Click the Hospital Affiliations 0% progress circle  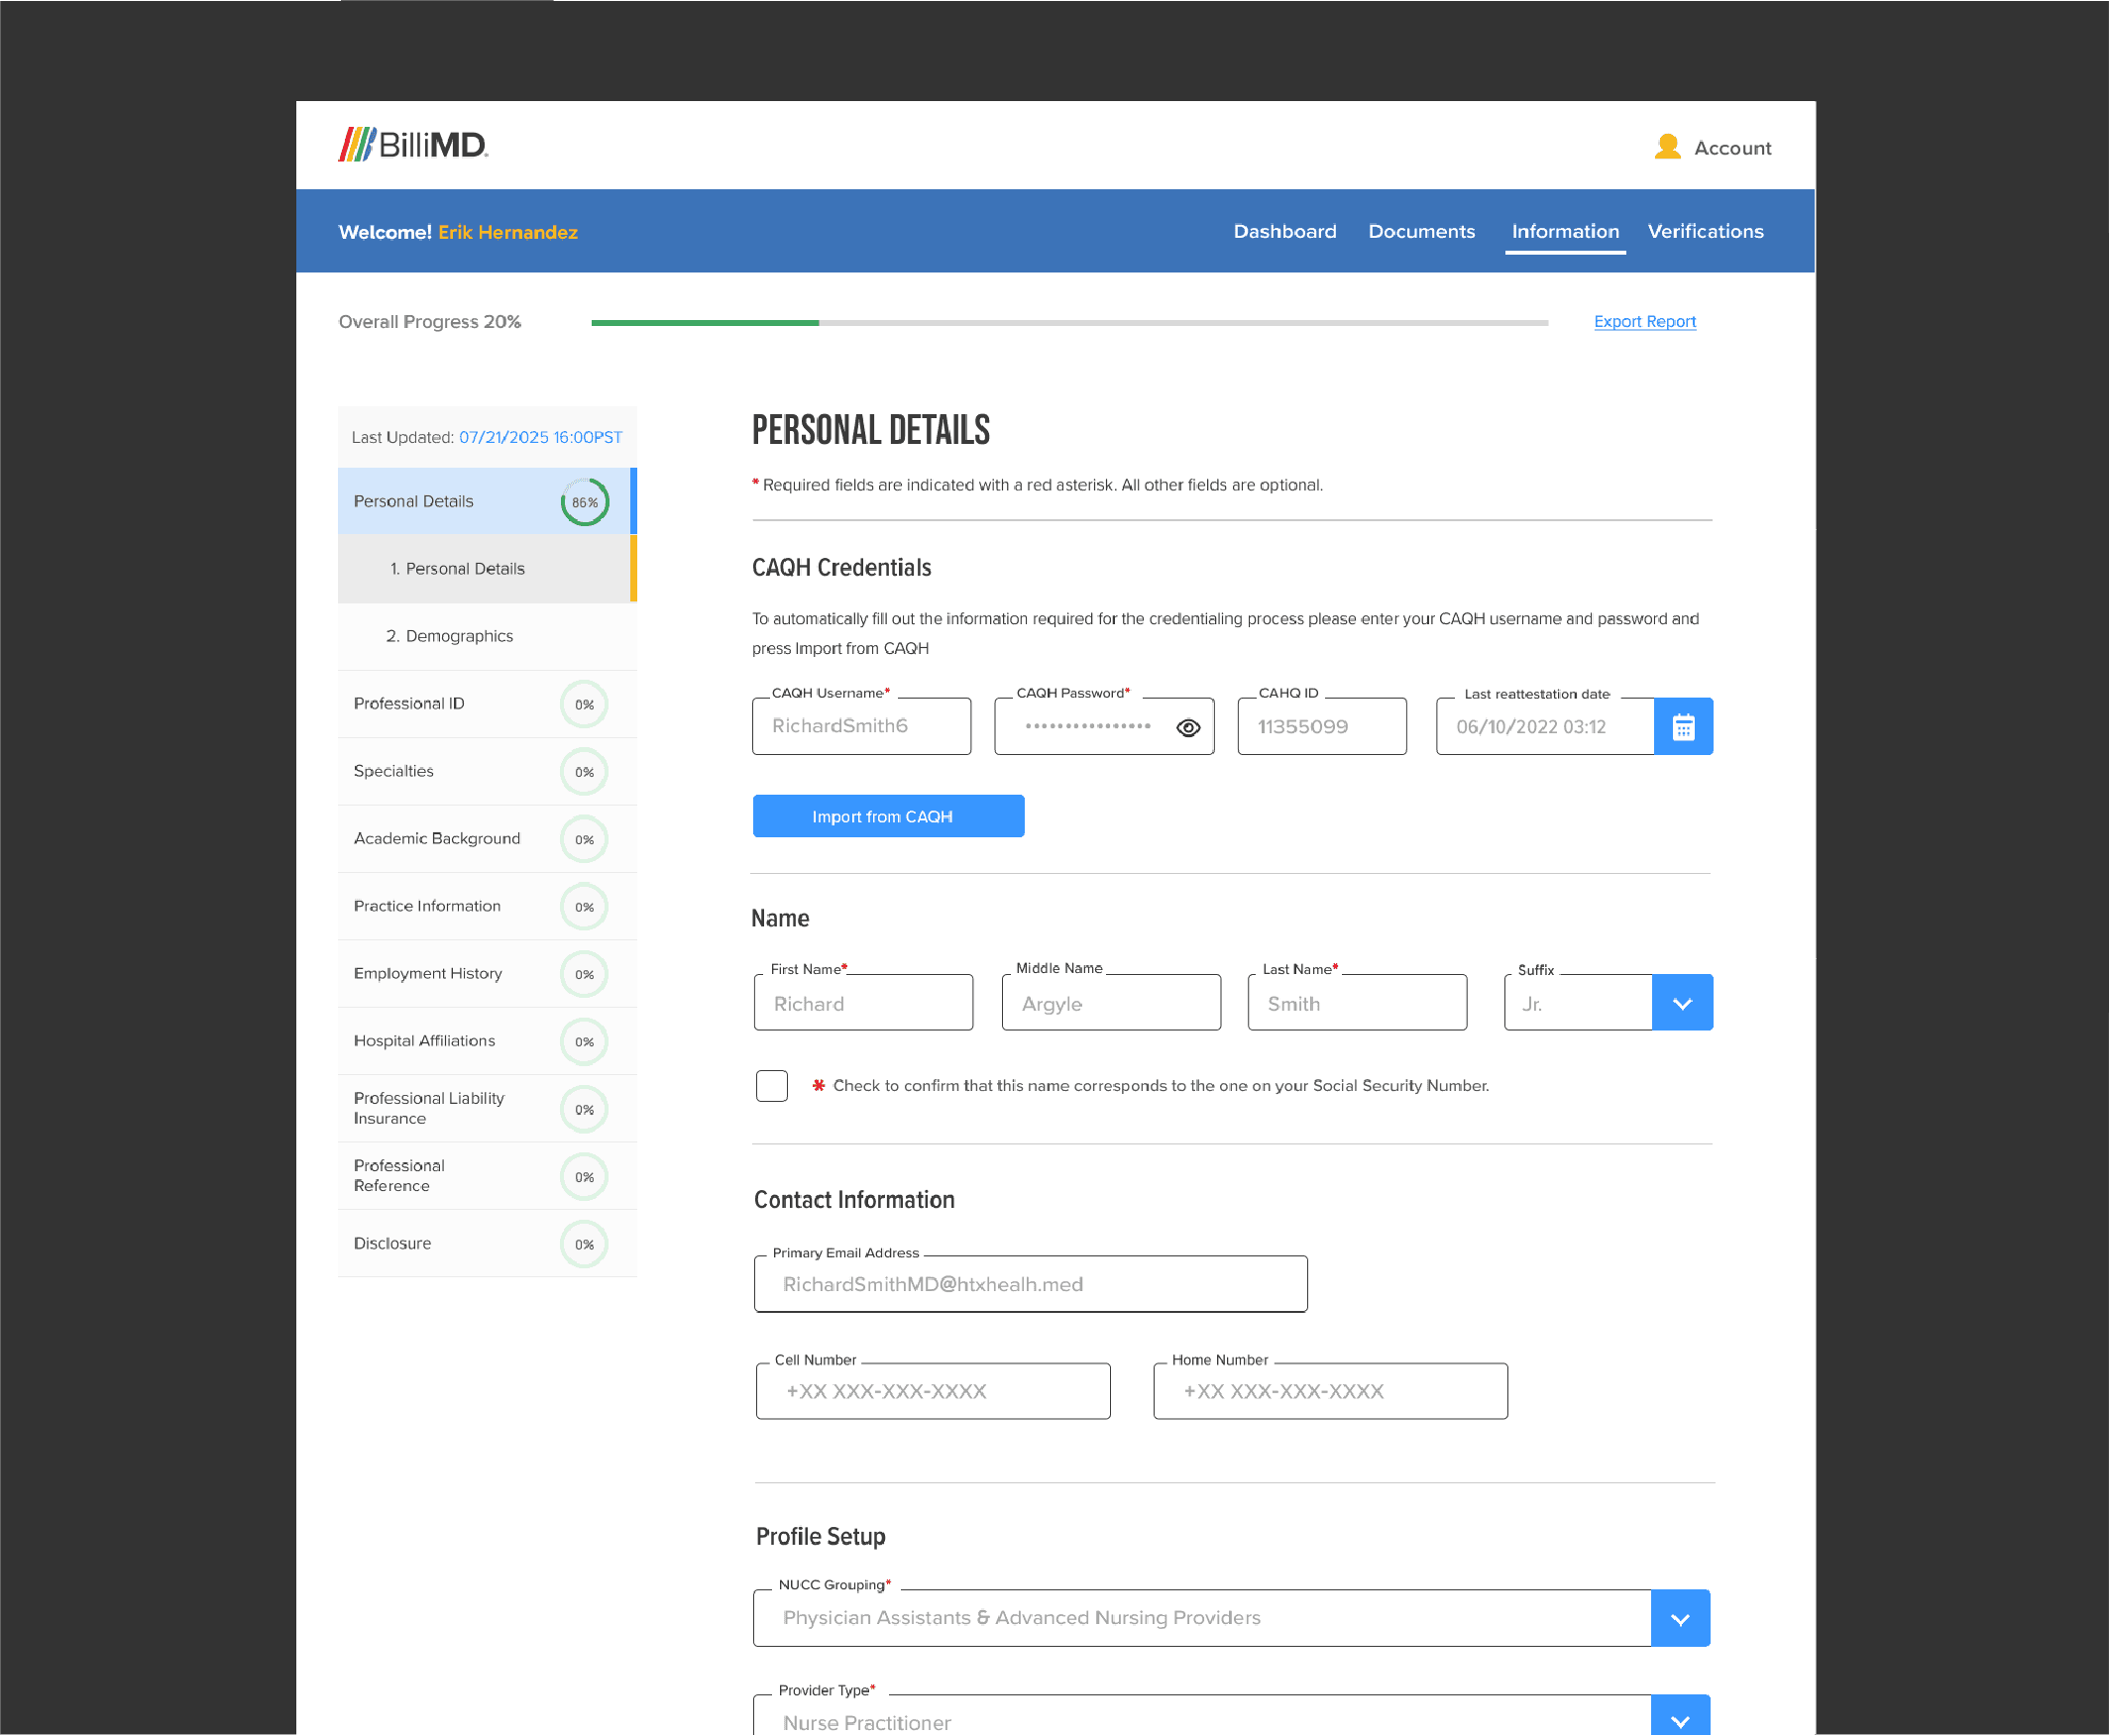(584, 1042)
